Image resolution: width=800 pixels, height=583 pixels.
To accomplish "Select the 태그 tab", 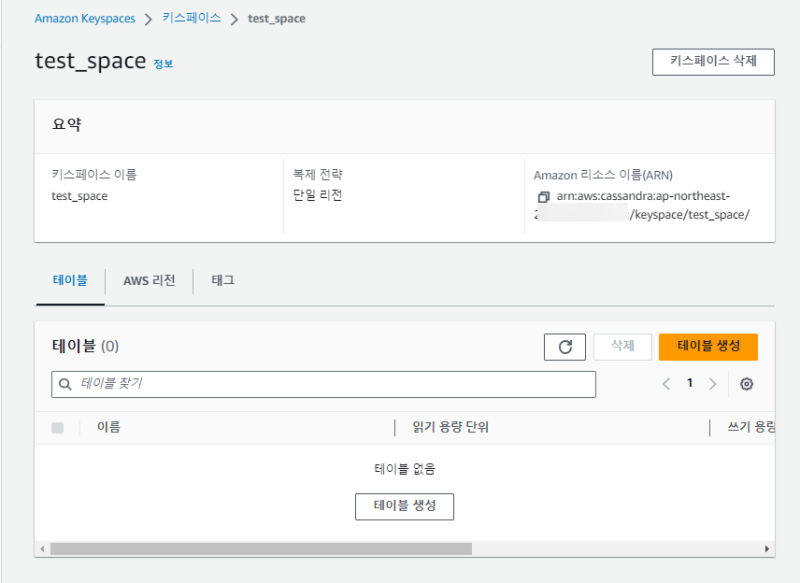I will 222,281.
